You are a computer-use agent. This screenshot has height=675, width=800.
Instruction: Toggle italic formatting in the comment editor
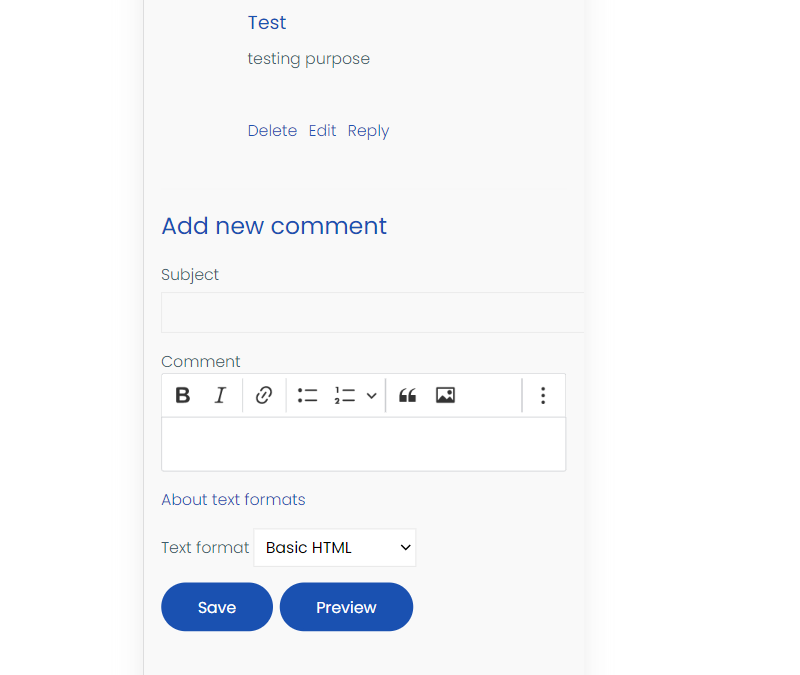(x=220, y=395)
